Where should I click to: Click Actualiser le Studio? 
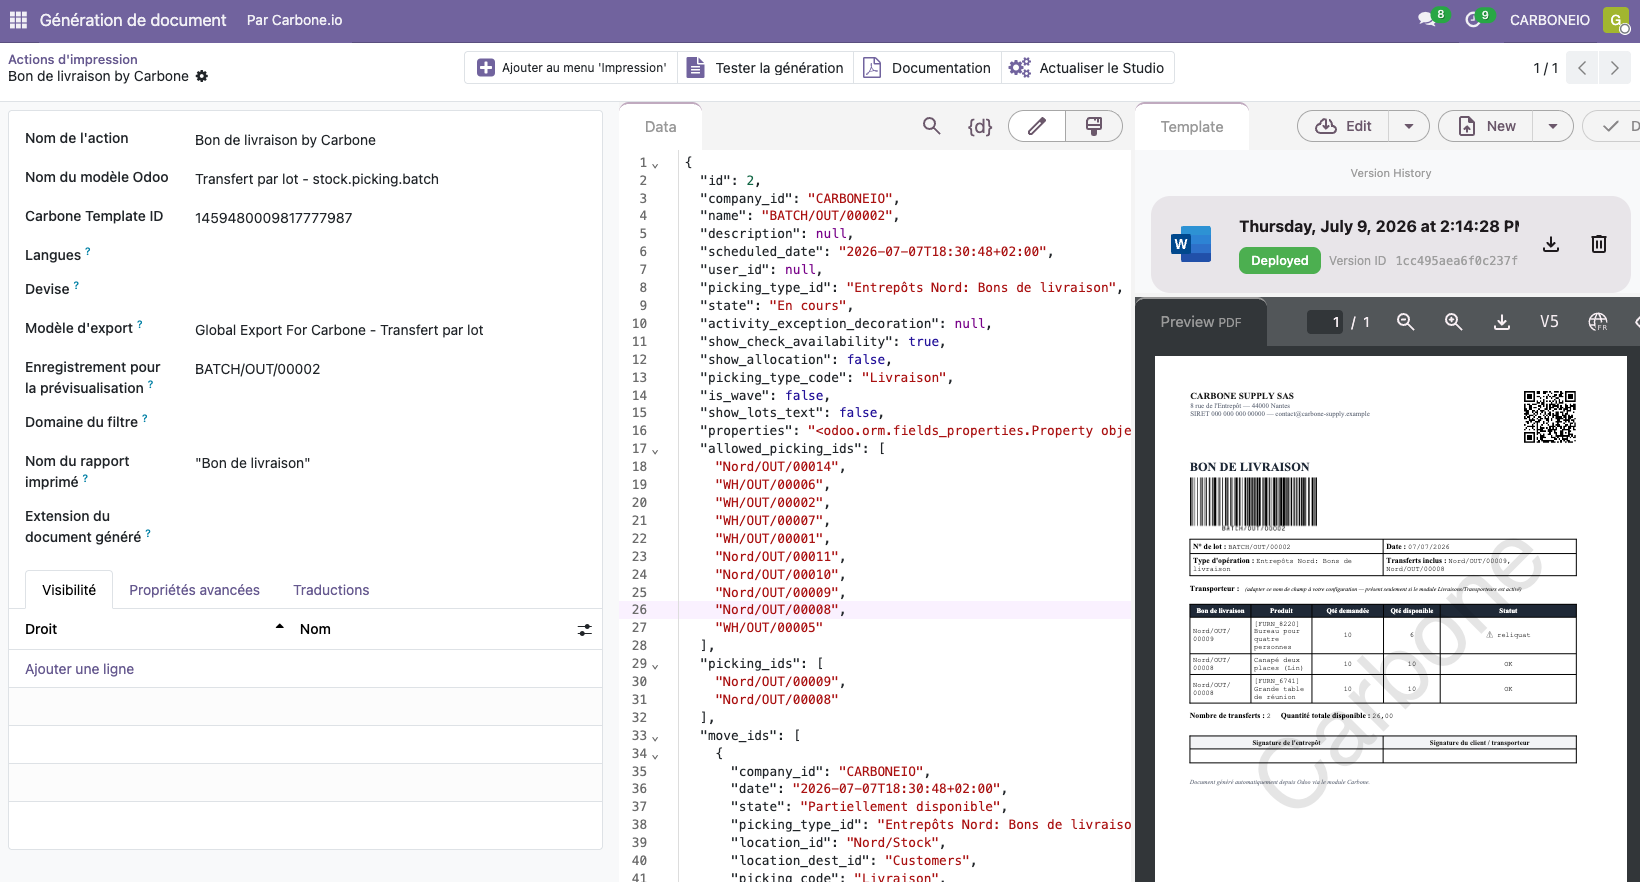coord(1087,68)
